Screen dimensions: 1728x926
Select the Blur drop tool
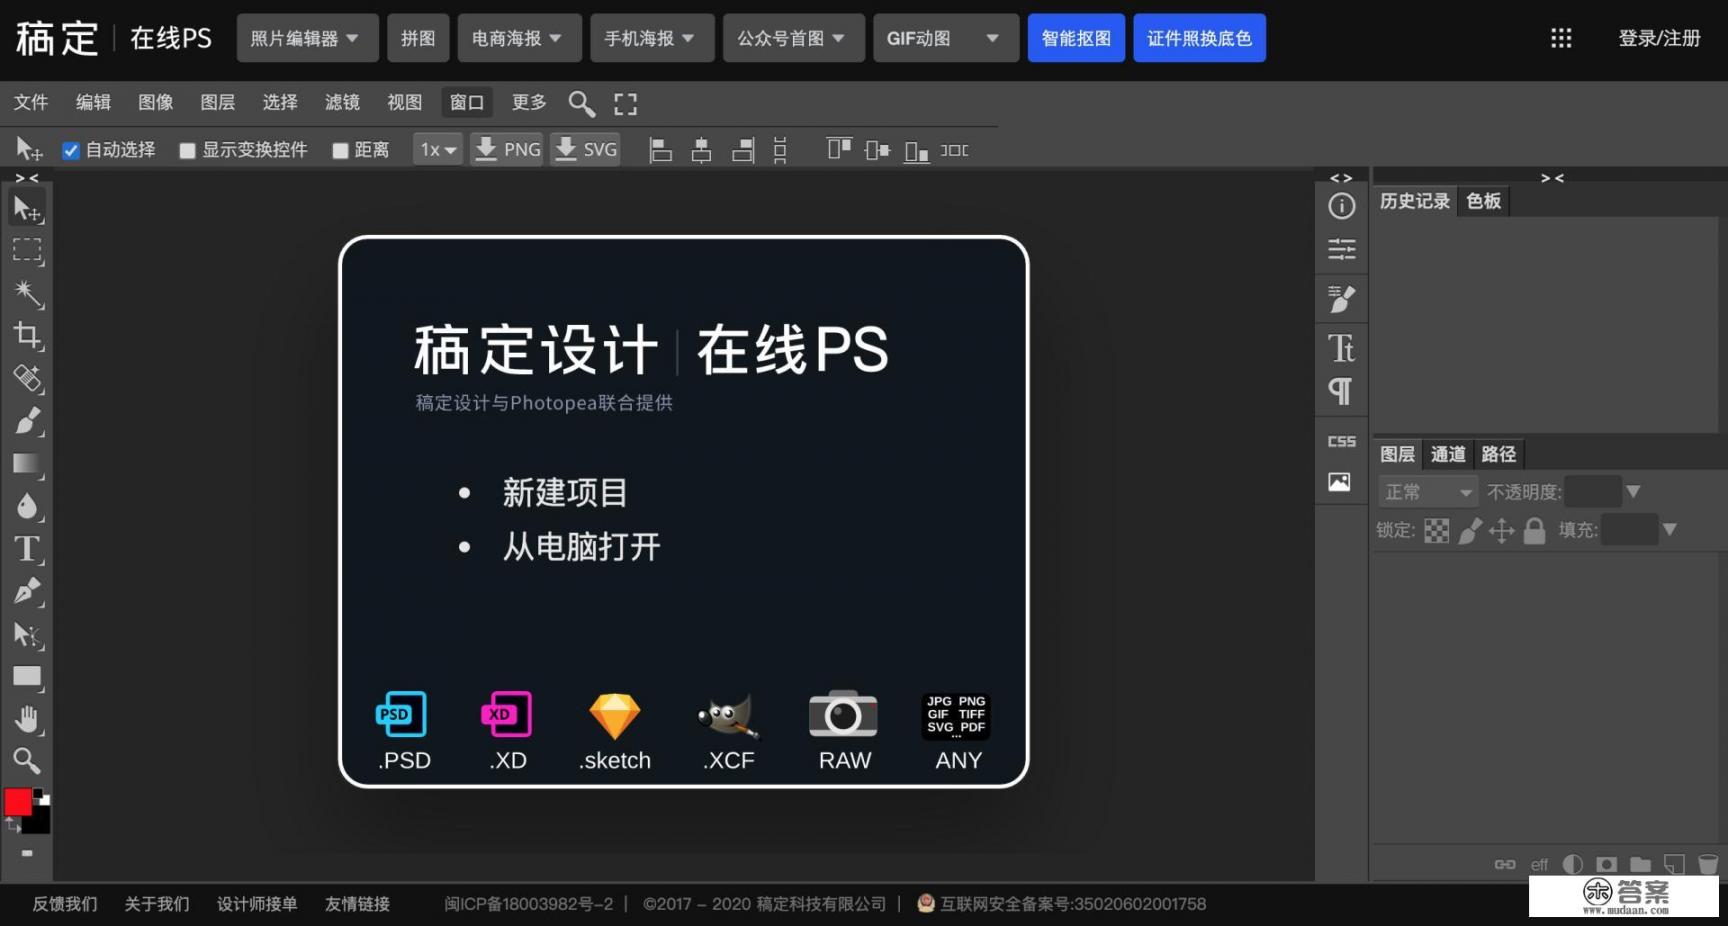pyautogui.click(x=27, y=506)
